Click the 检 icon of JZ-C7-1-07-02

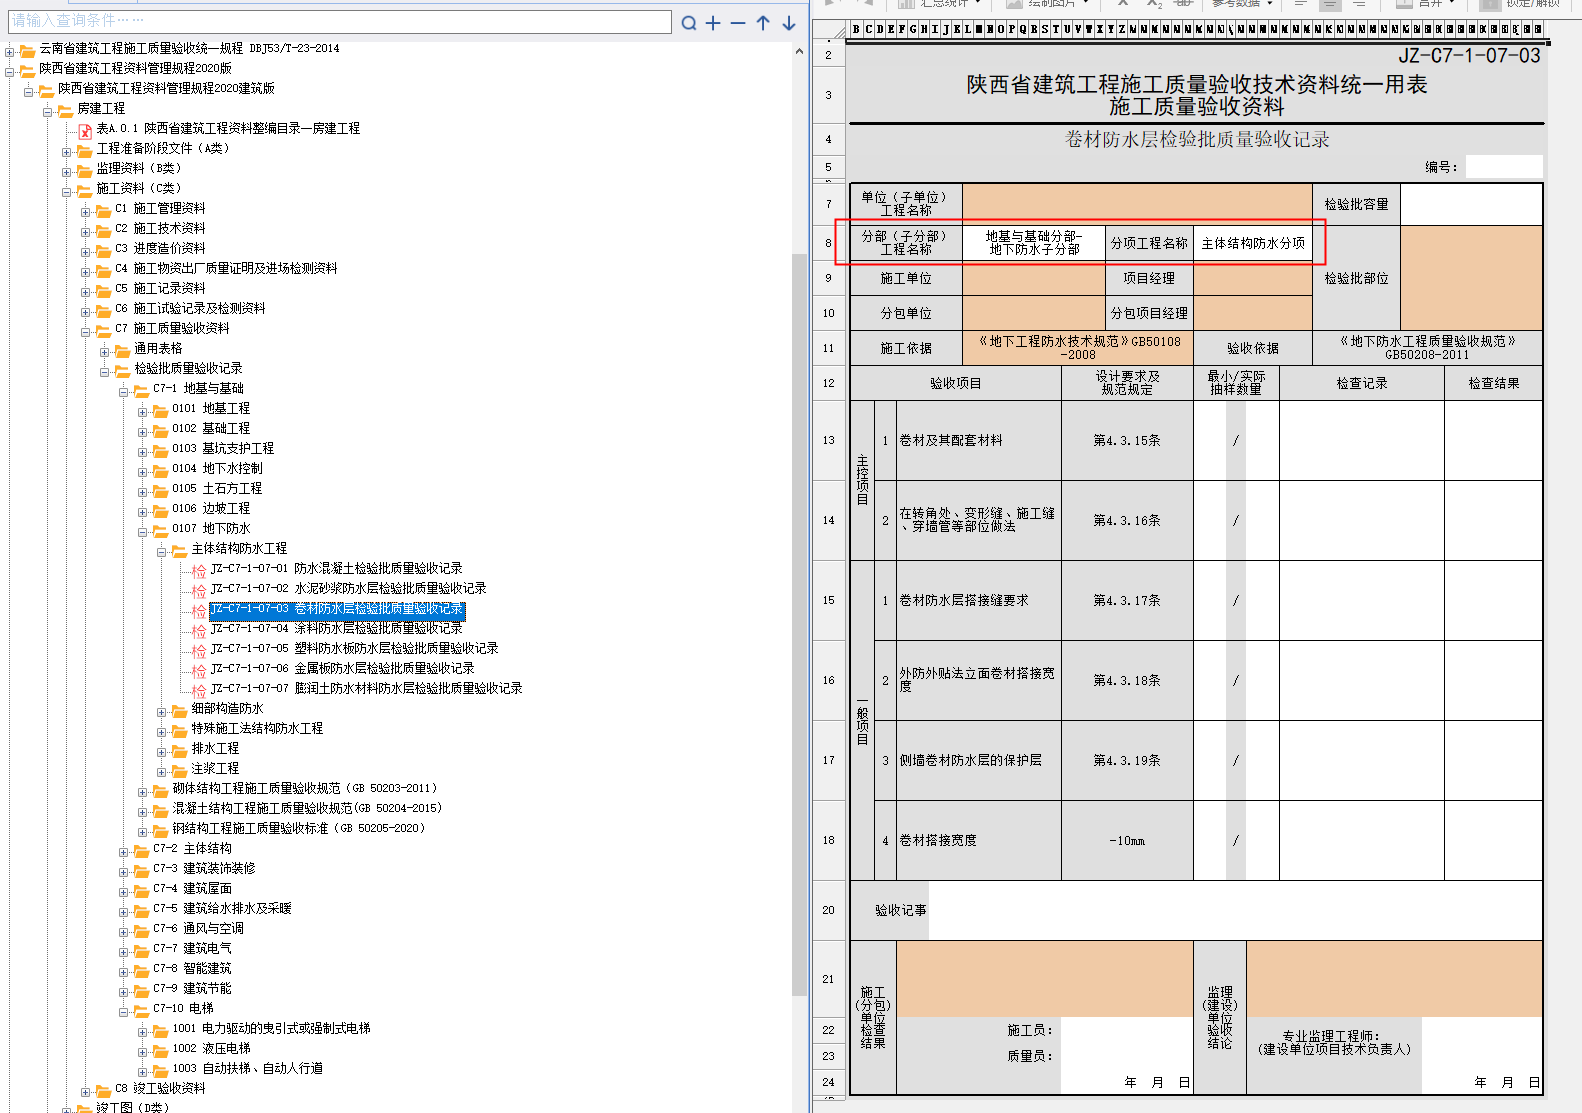[199, 590]
